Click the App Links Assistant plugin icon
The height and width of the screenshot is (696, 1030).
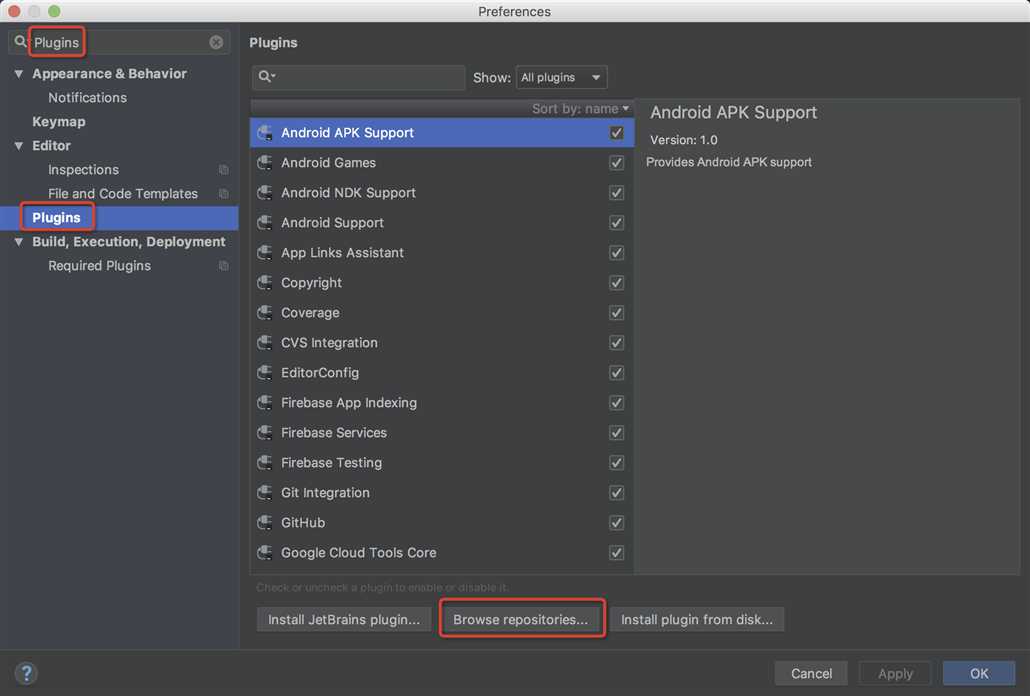pos(265,253)
